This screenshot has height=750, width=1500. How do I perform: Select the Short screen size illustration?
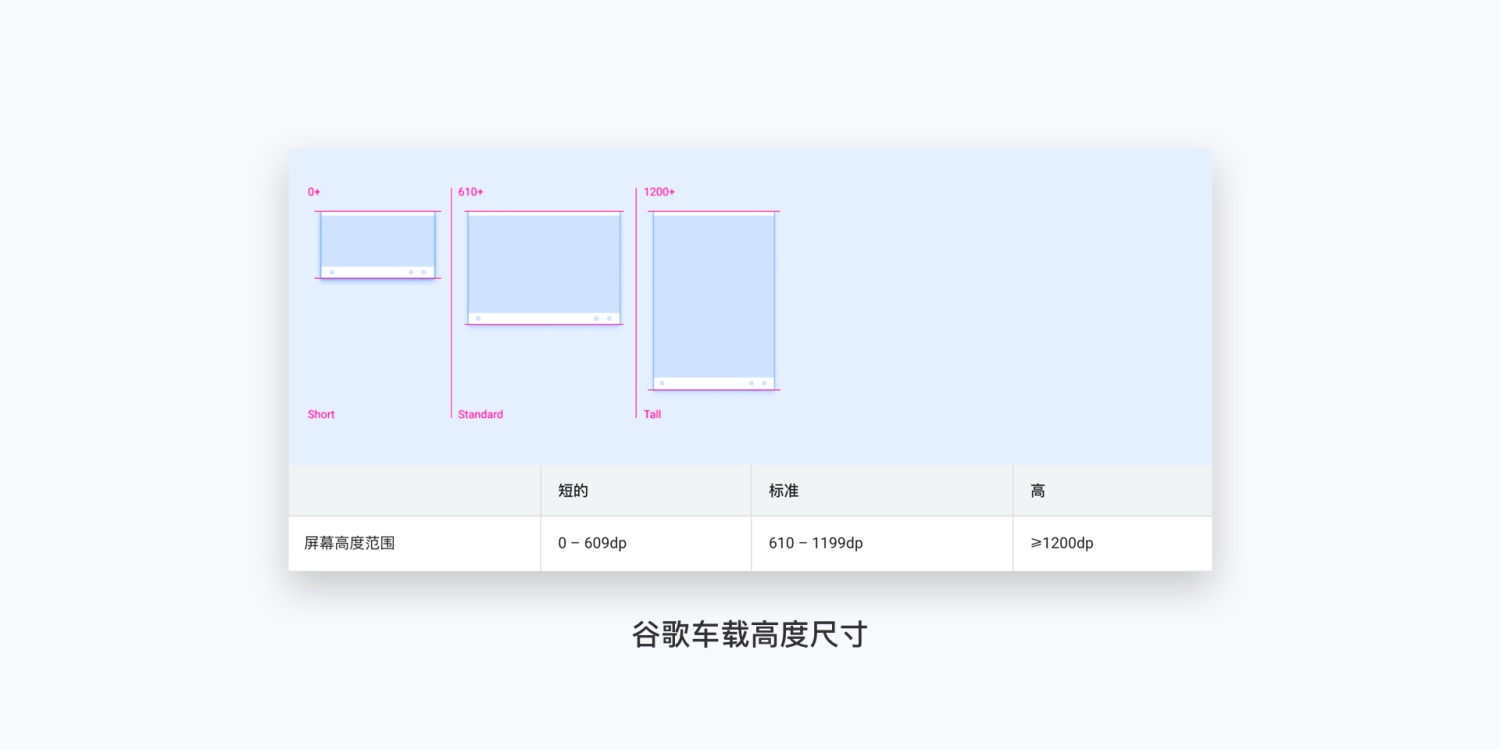pyautogui.click(x=377, y=244)
